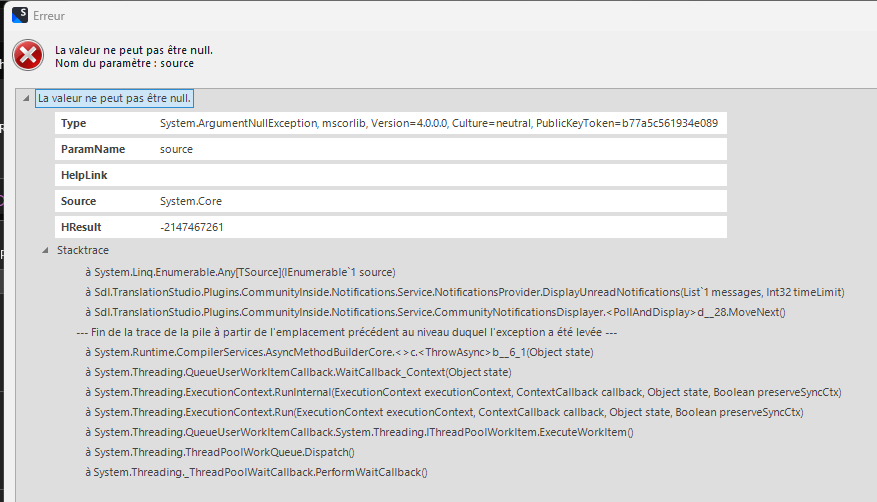Click the ParamName label
Screen dimensions: 877x502
93,149
